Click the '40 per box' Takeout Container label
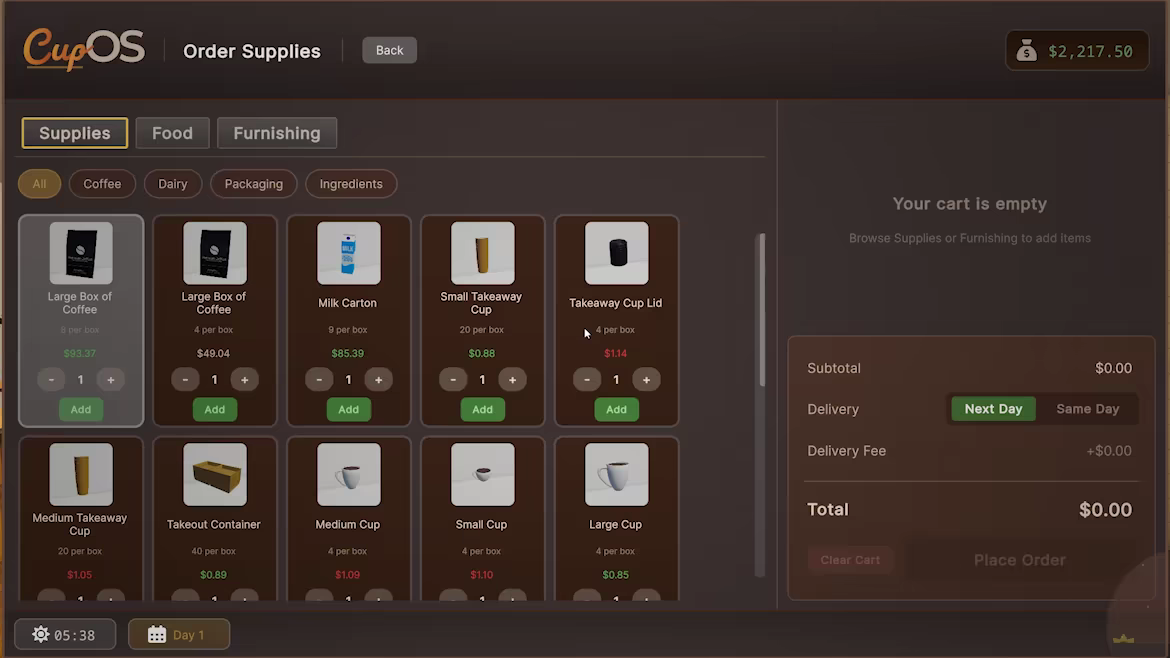 [x=213, y=551]
